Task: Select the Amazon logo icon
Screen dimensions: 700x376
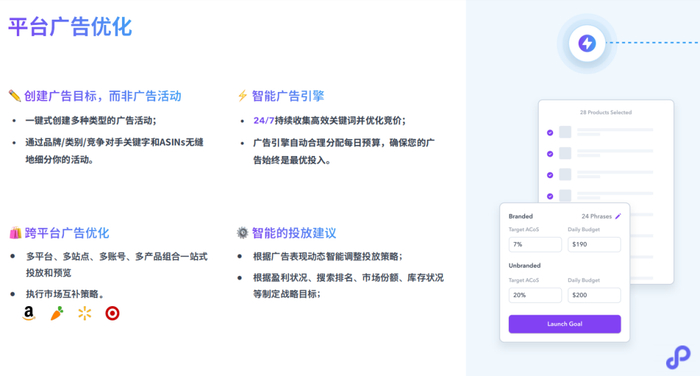Action: pos(29,313)
